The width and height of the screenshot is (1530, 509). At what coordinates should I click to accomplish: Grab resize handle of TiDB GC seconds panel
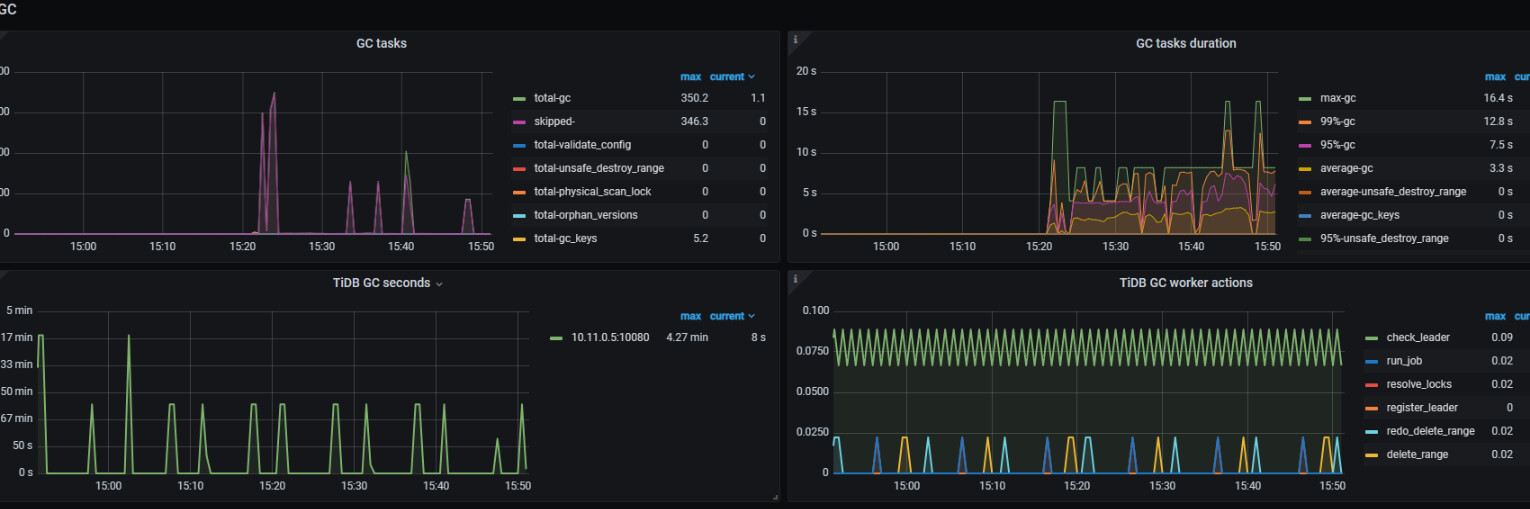tap(774, 496)
